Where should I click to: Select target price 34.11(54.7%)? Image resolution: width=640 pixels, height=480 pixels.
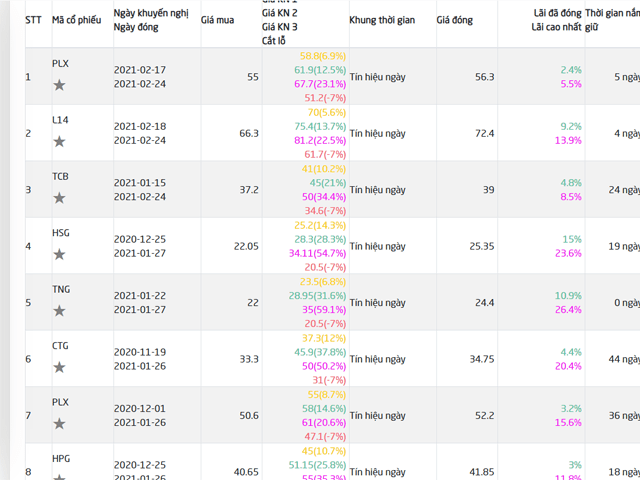point(318,253)
